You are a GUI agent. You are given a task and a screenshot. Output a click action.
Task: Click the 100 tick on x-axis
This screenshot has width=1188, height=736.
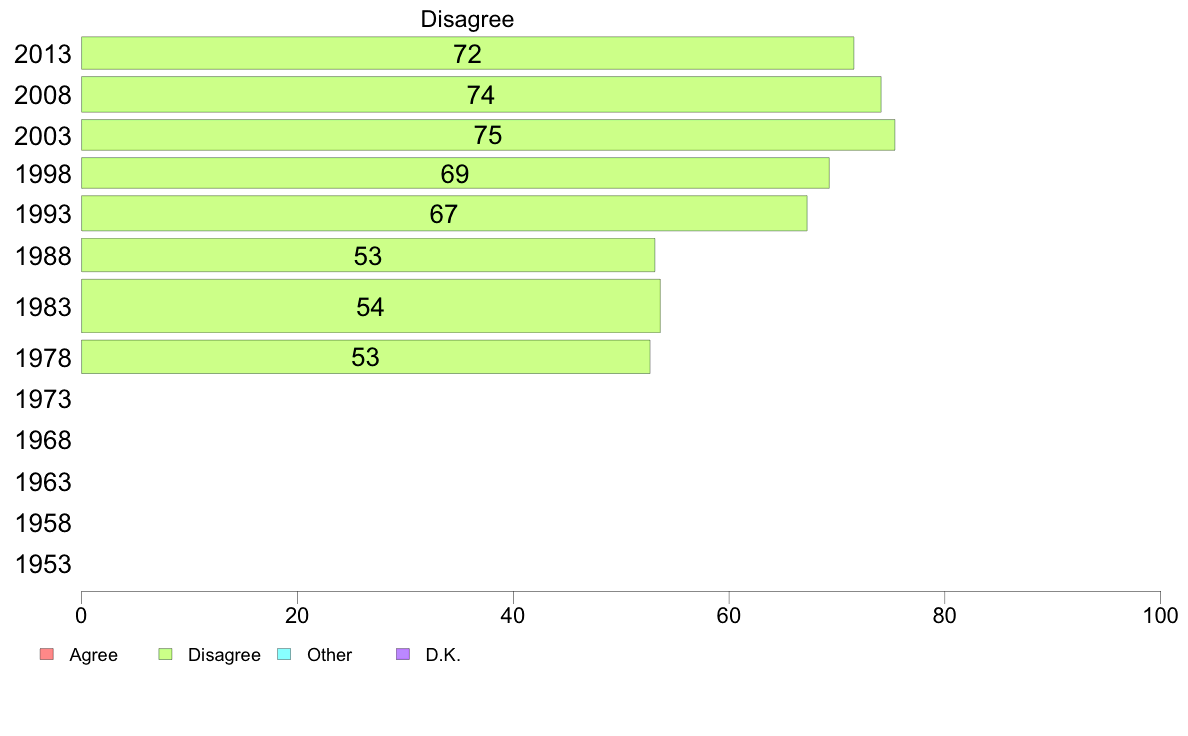pos(1160,615)
